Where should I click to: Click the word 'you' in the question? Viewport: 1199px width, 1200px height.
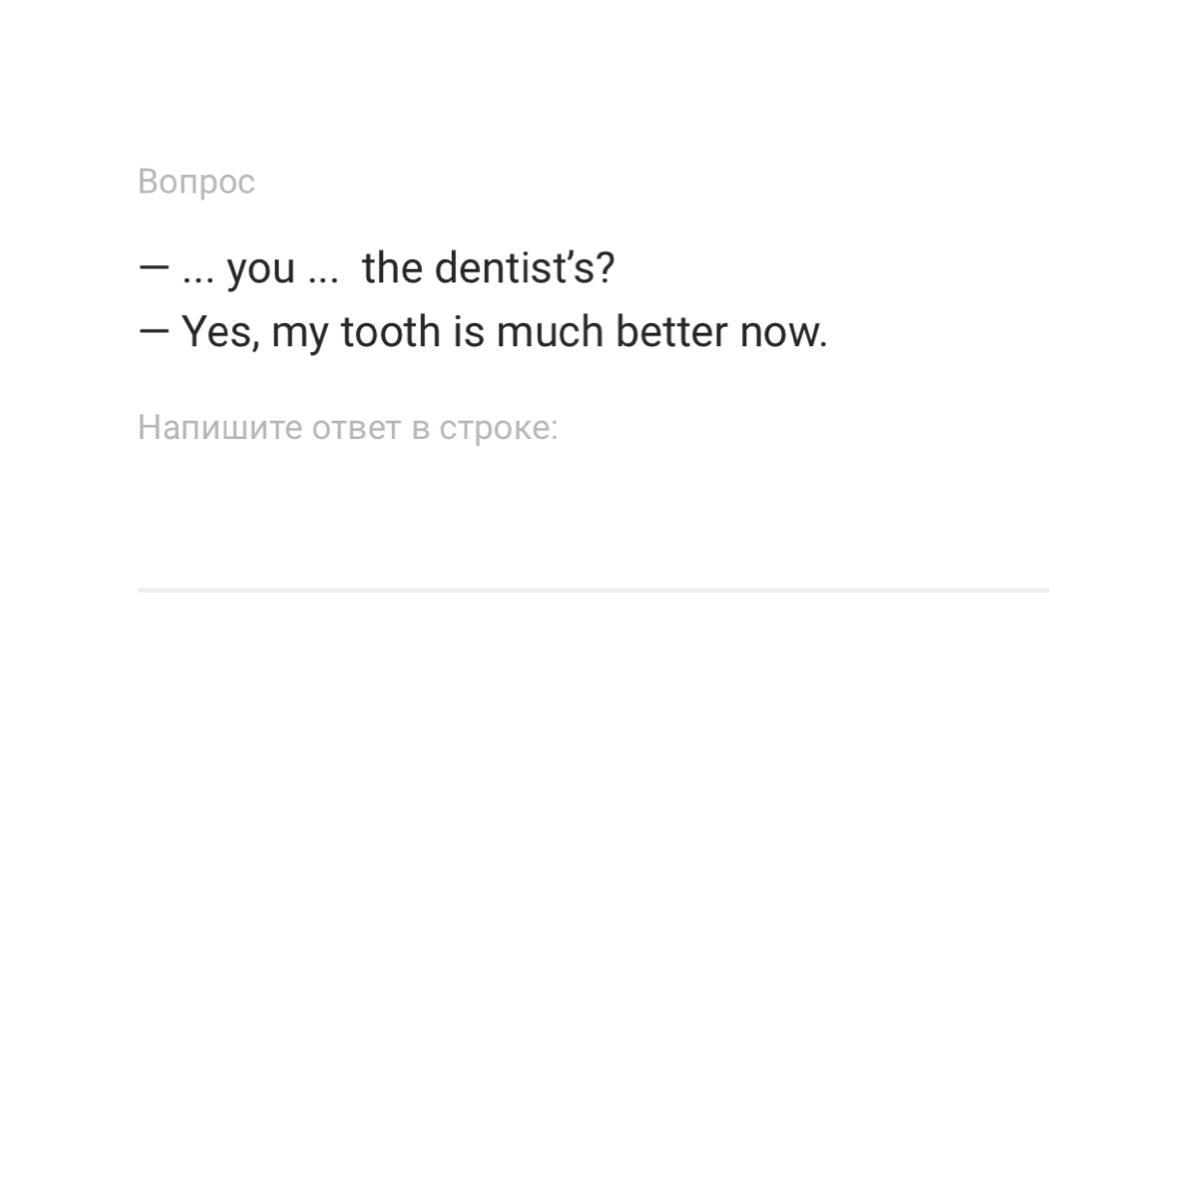coord(261,270)
